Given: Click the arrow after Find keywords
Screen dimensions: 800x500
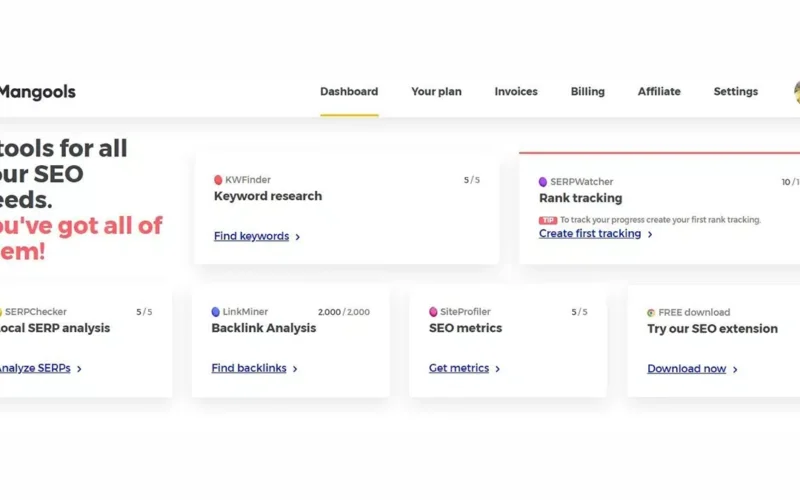Looking at the screenshot, I should tap(297, 237).
